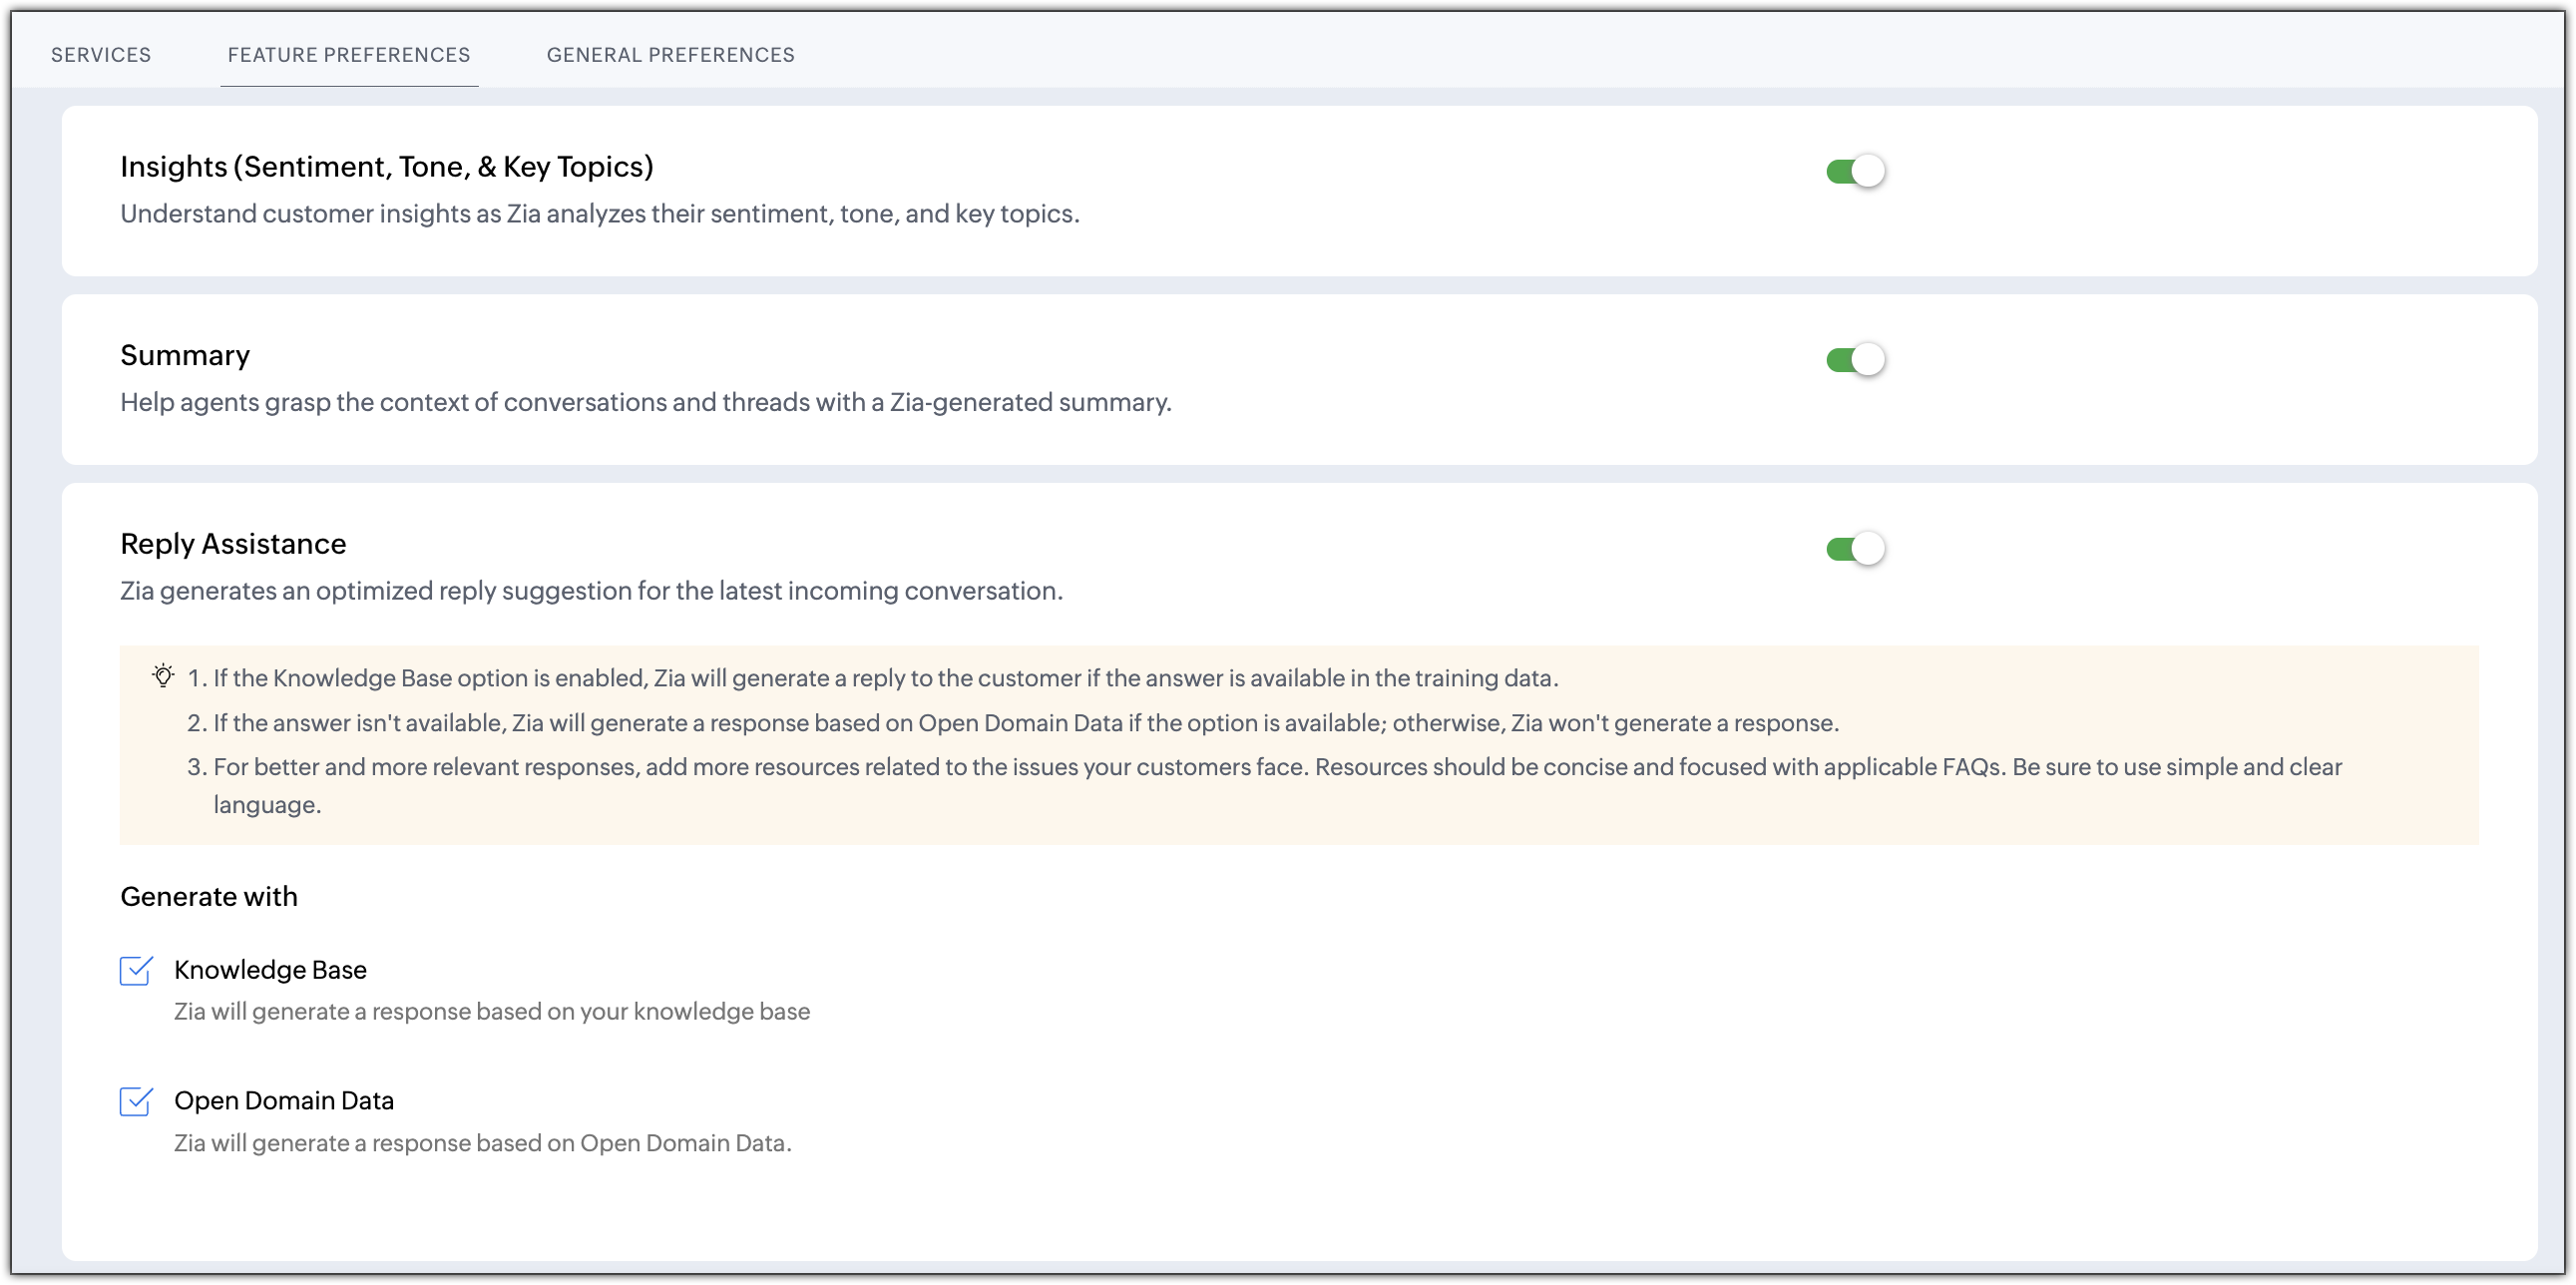Click the Reply Assistance heading
The image size is (2576, 1285).
pyautogui.click(x=233, y=543)
